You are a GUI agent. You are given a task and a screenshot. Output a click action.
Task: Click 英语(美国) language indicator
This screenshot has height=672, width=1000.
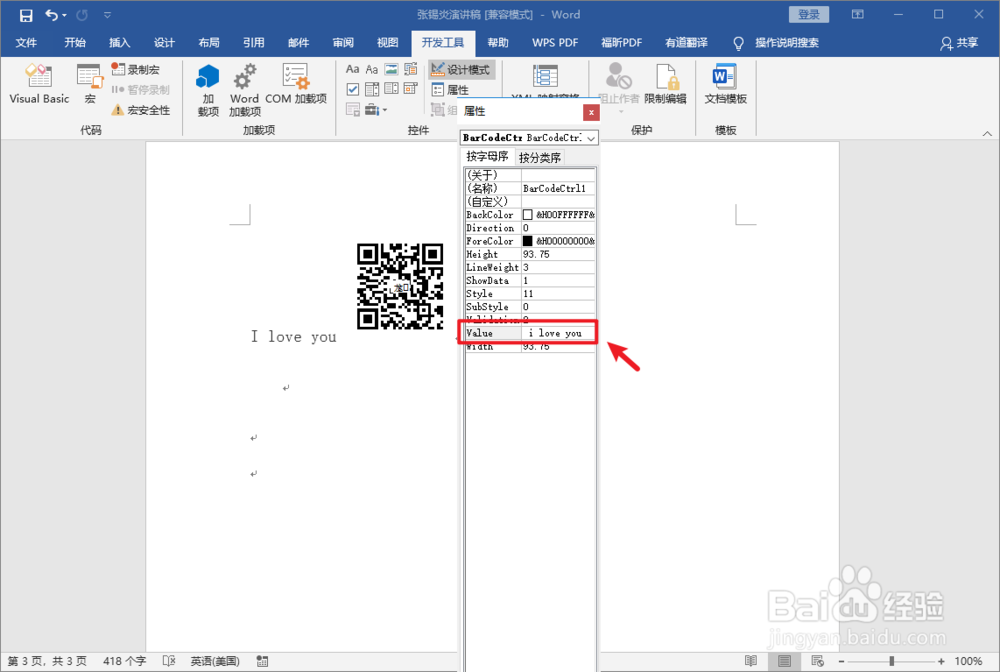point(215,661)
